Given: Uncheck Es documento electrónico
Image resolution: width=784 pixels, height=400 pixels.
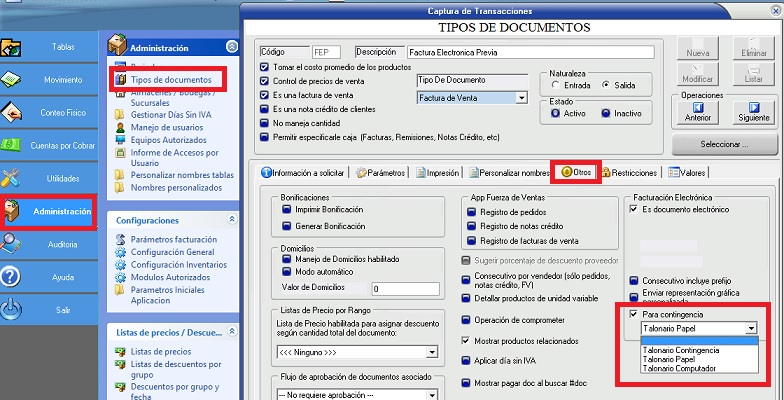Looking at the screenshot, I should pos(632,210).
